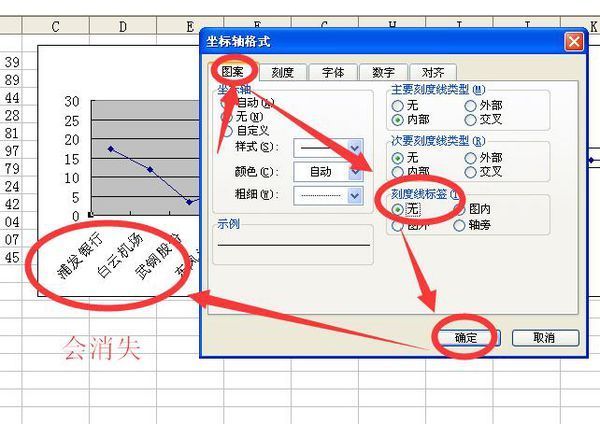Click the cell showing 39
Screen dimensions: 600x424
coord(11,62)
